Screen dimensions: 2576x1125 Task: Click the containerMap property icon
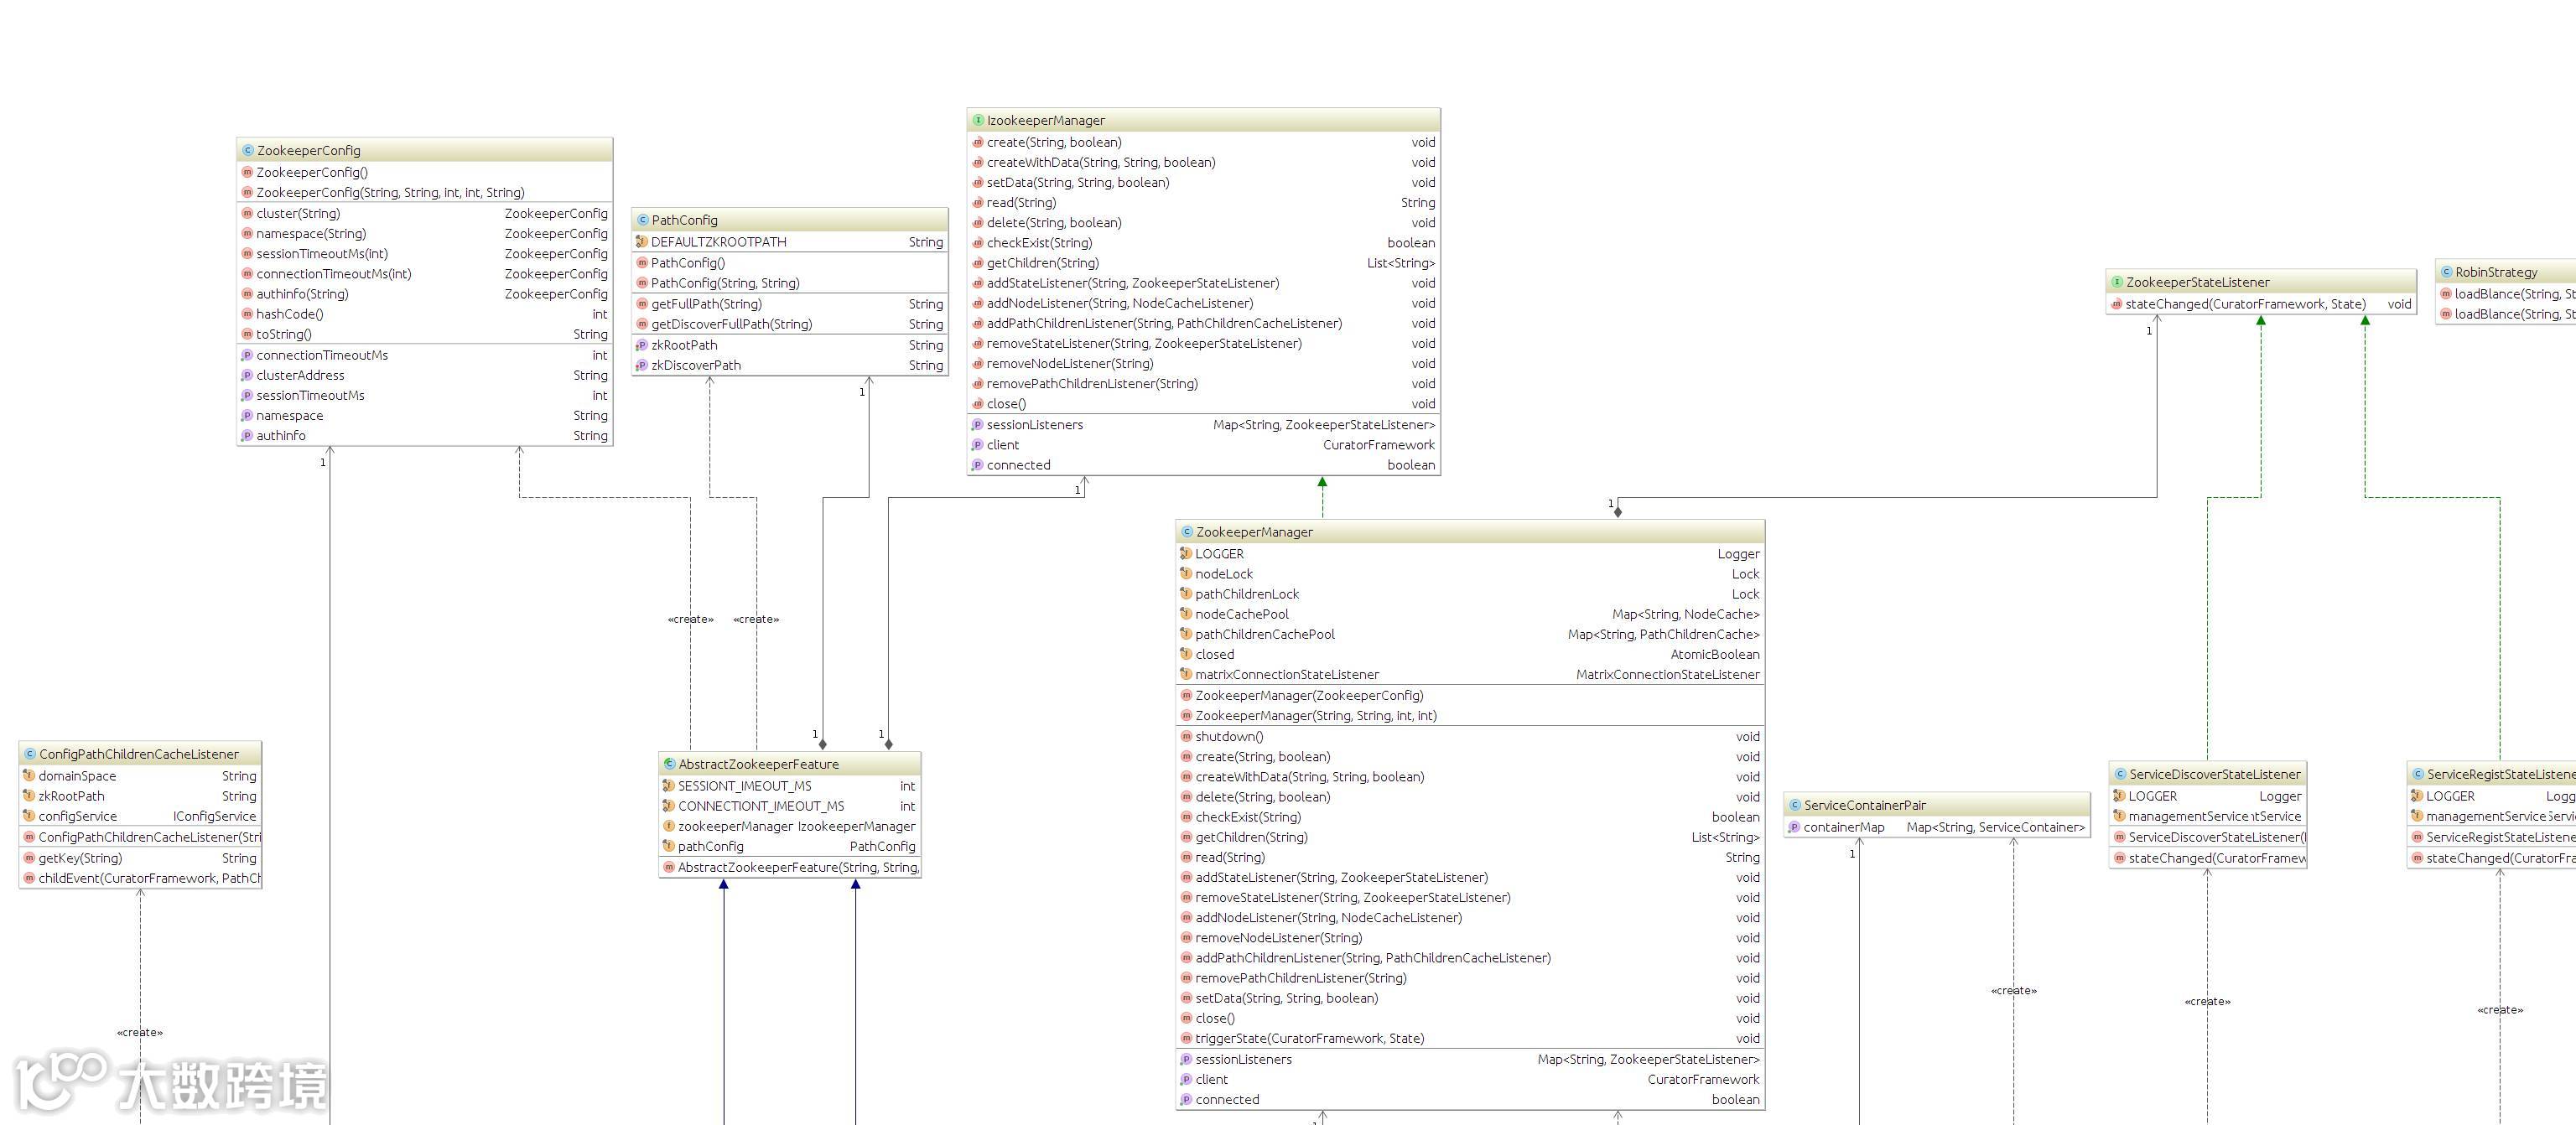tap(1794, 828)
